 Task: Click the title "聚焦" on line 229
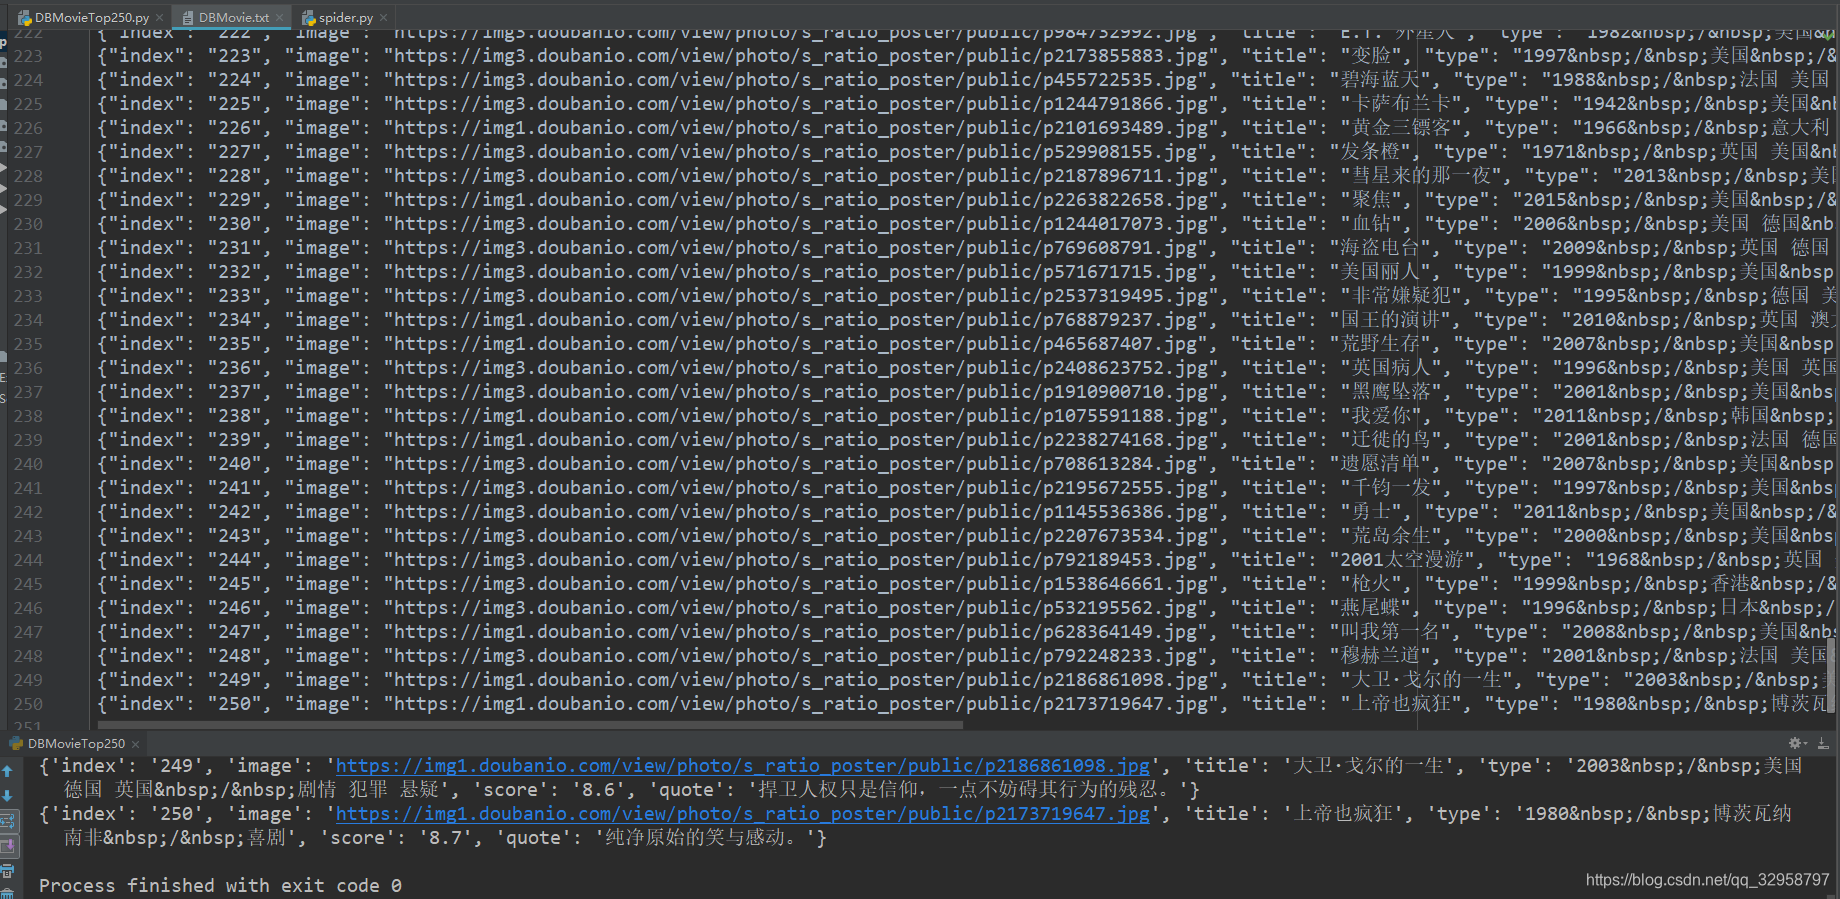point(1372,200)
